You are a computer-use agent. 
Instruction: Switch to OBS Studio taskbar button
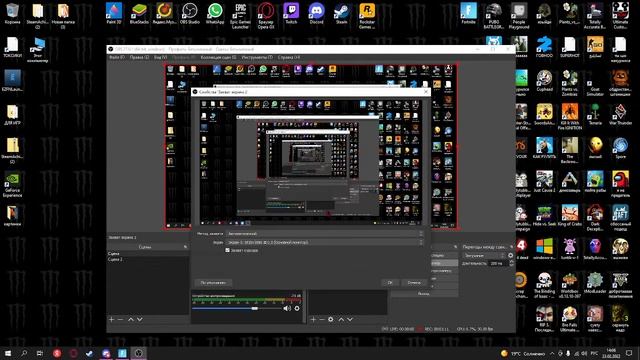(138, 353)
